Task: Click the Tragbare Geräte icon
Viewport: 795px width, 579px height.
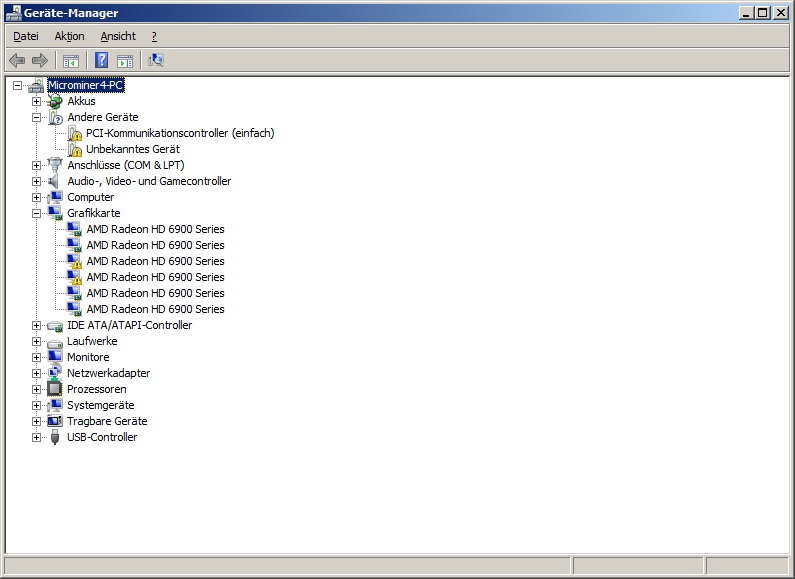Action: coord(55,421)
